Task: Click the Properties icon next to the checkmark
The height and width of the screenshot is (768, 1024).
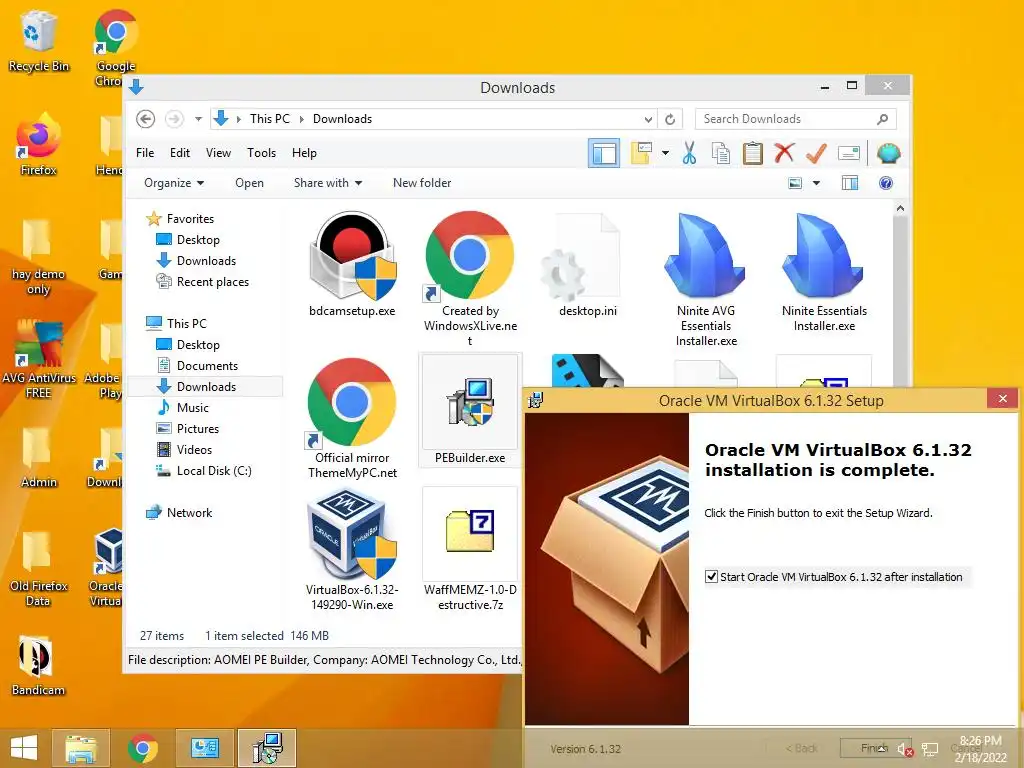Action: tap(848, 153)
